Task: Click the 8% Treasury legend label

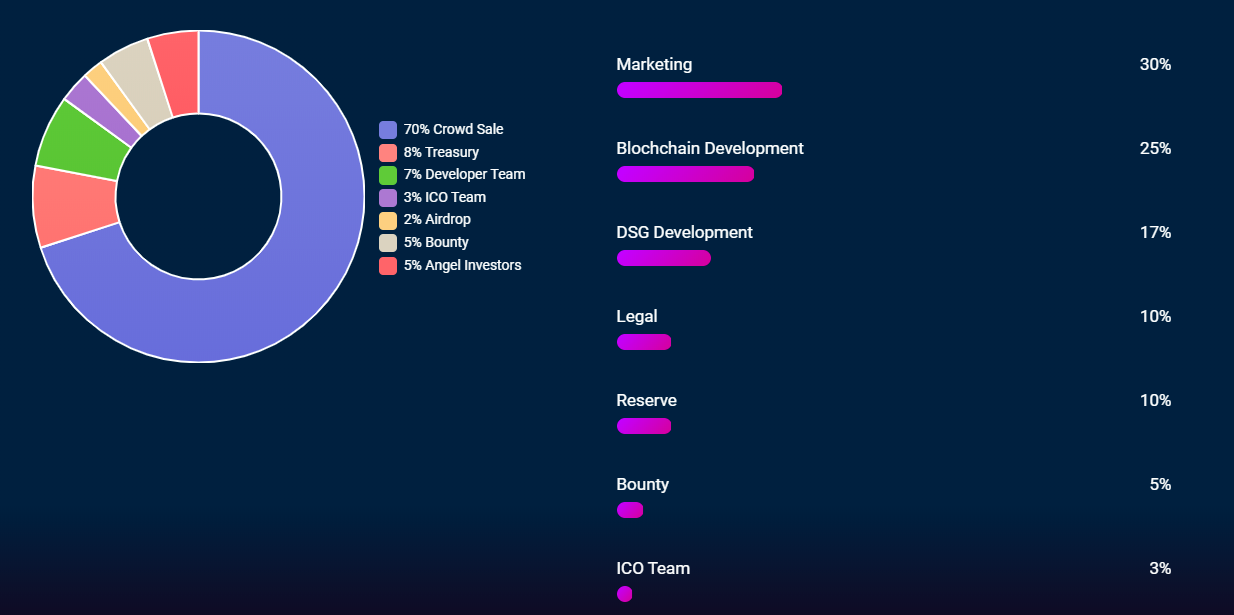Action: pos(441,153)
